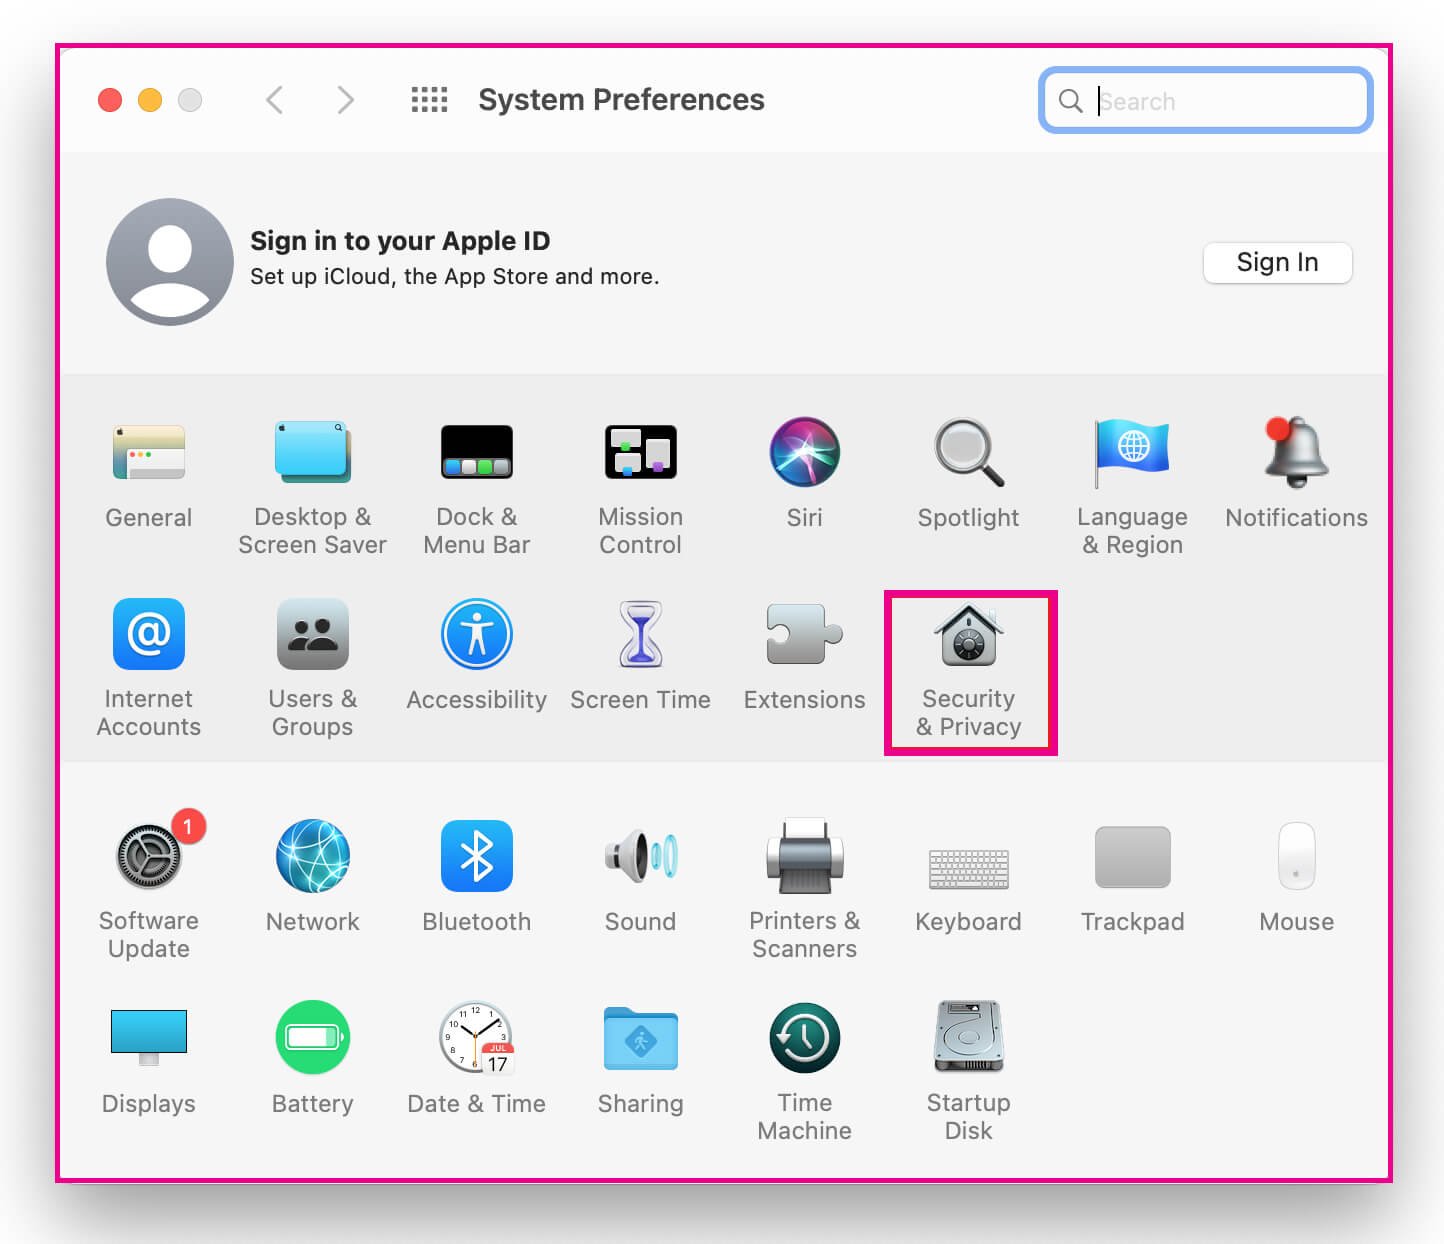Click the Sign In button
Viewport: 1444px width, 1244px height.
tap(1277, 262)
